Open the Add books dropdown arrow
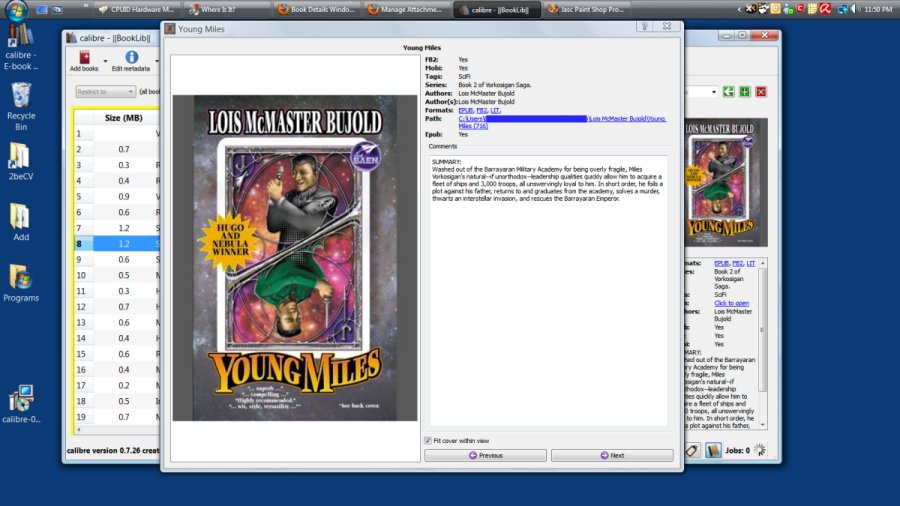 click(105, 60)
